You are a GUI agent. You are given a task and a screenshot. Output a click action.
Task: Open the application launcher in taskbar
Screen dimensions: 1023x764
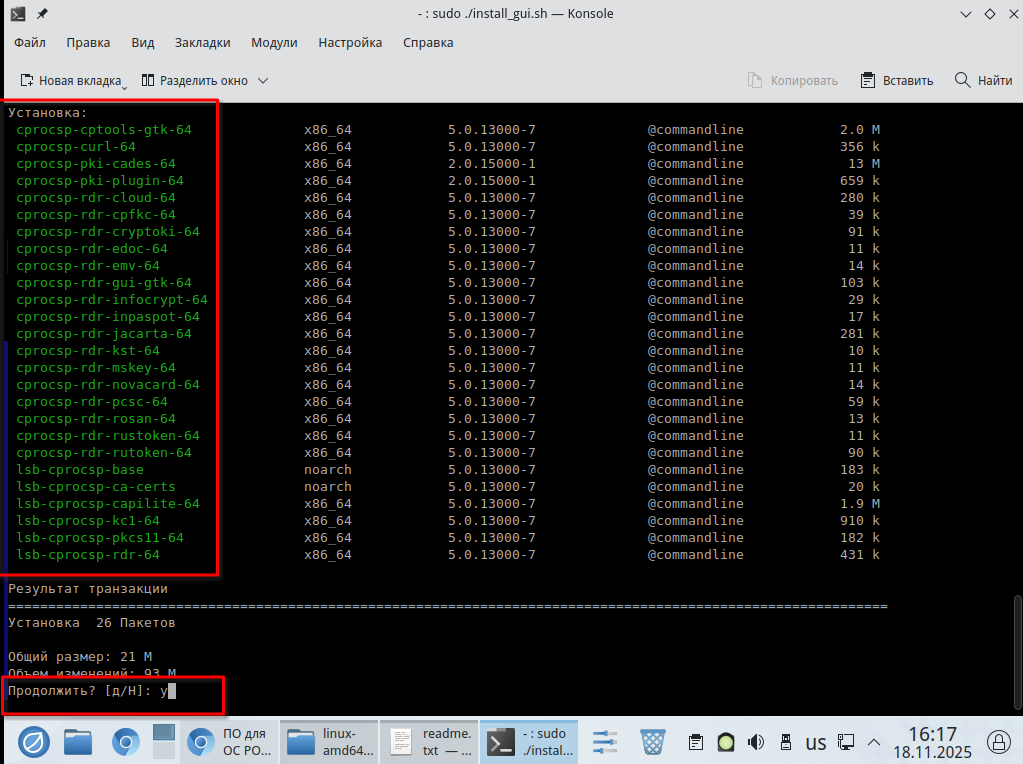[x=33, y=741]
